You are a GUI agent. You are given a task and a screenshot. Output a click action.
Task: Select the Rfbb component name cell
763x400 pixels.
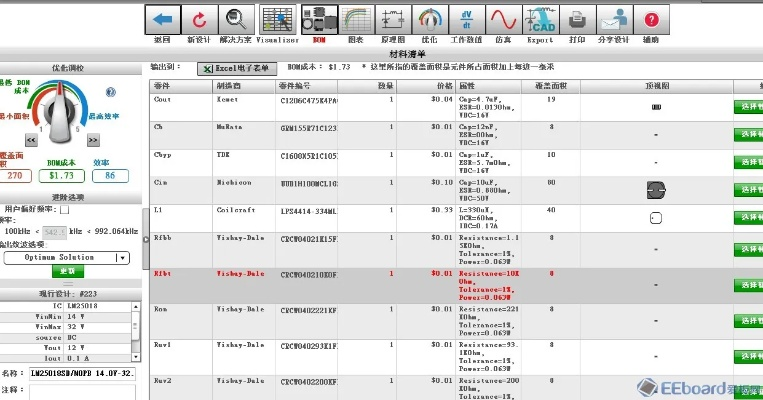click(x=181, y=250)
